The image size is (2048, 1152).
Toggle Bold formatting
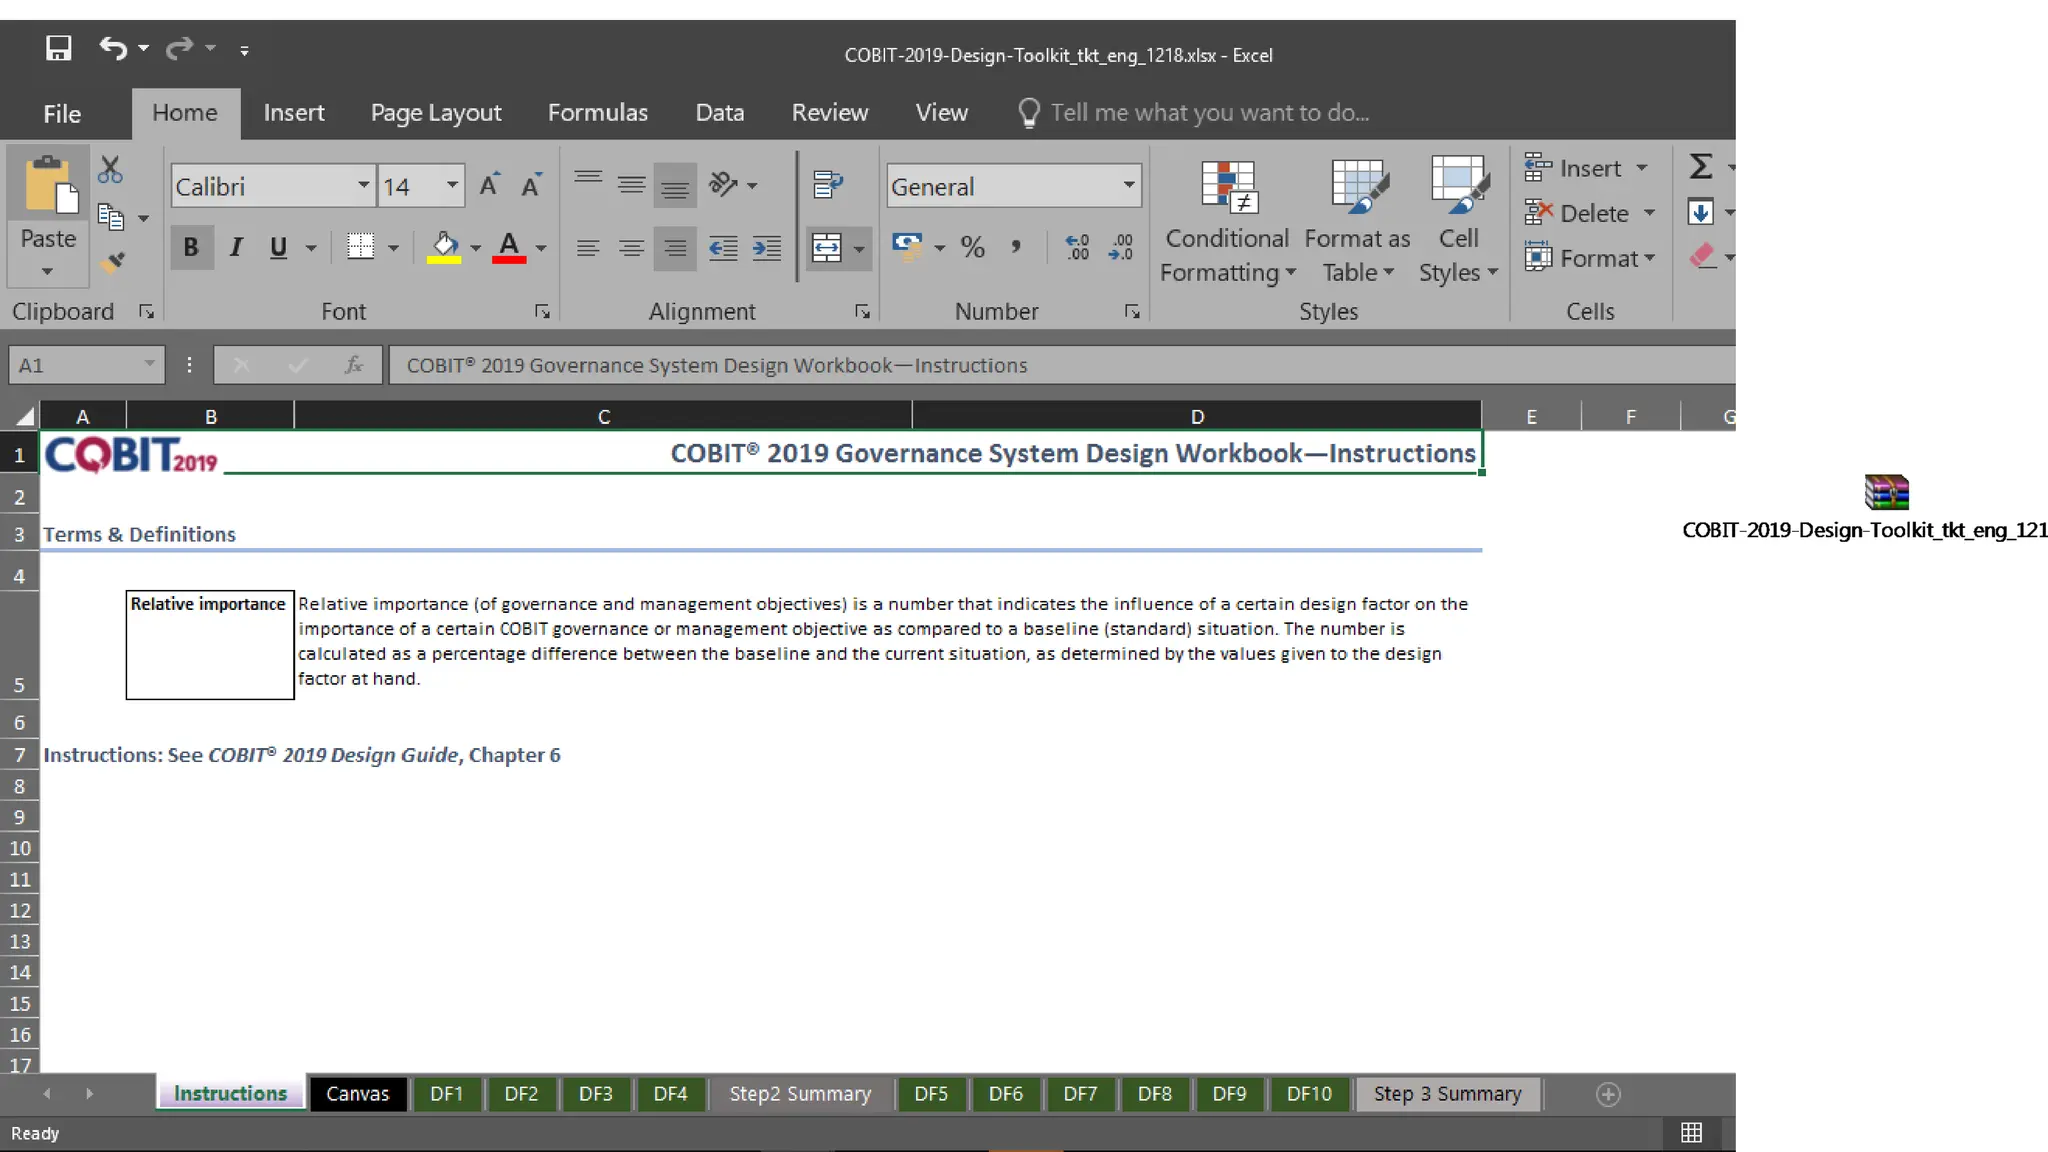click(191, 247)
